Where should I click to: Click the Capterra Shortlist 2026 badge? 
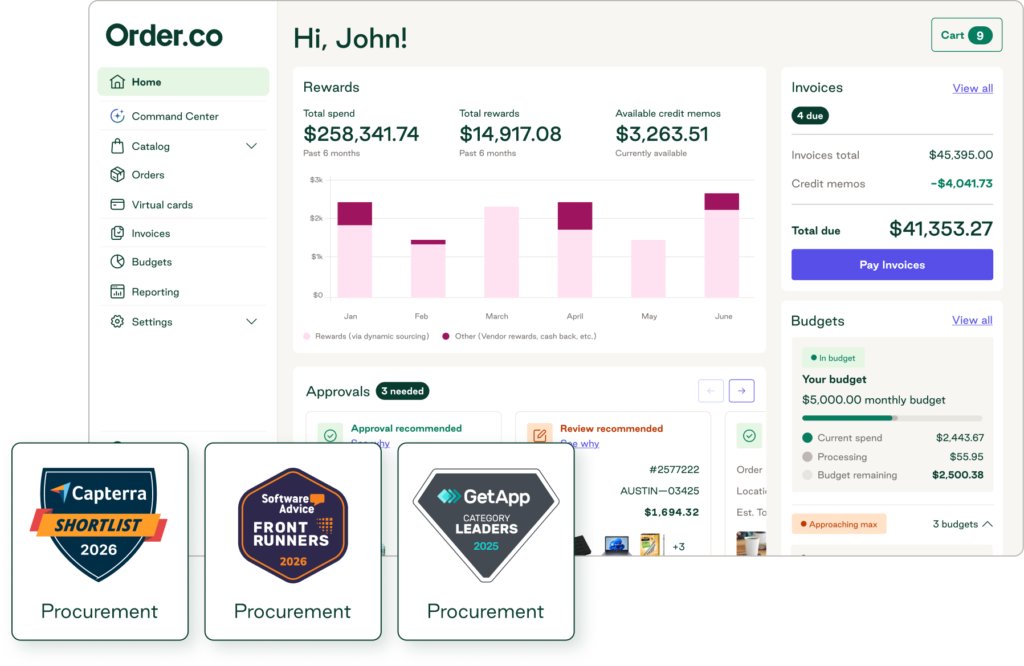coord(99,524)
